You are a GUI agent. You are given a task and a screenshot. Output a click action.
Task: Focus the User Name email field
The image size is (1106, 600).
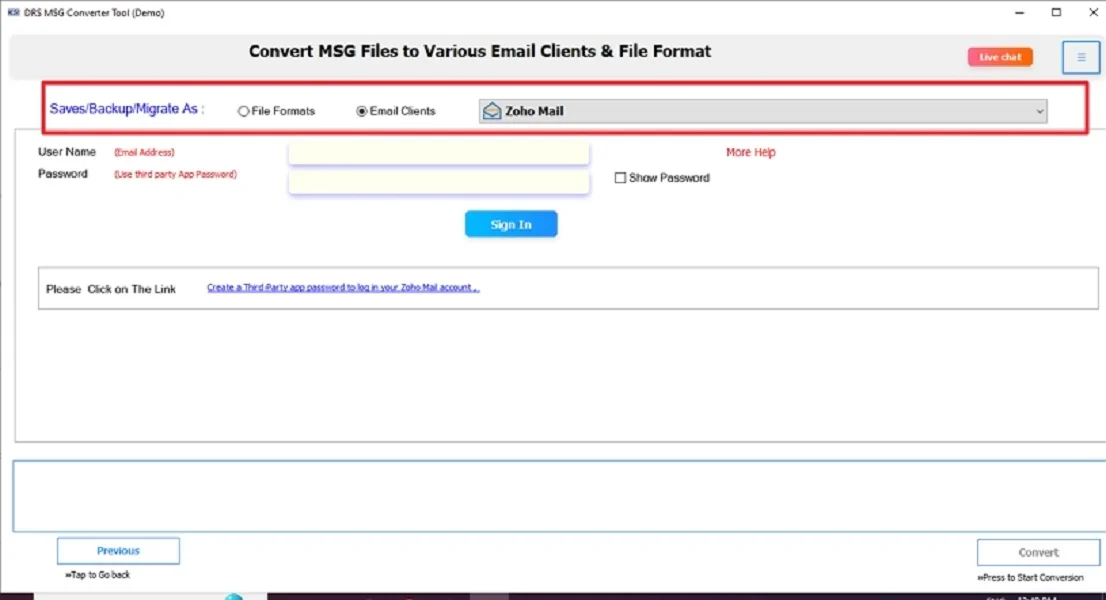click(438, 153)
